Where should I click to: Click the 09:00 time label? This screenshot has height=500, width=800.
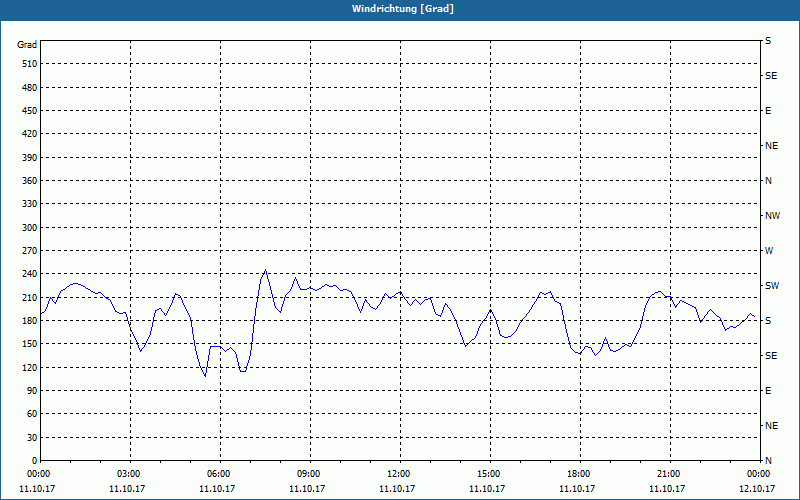pos(310,474)
